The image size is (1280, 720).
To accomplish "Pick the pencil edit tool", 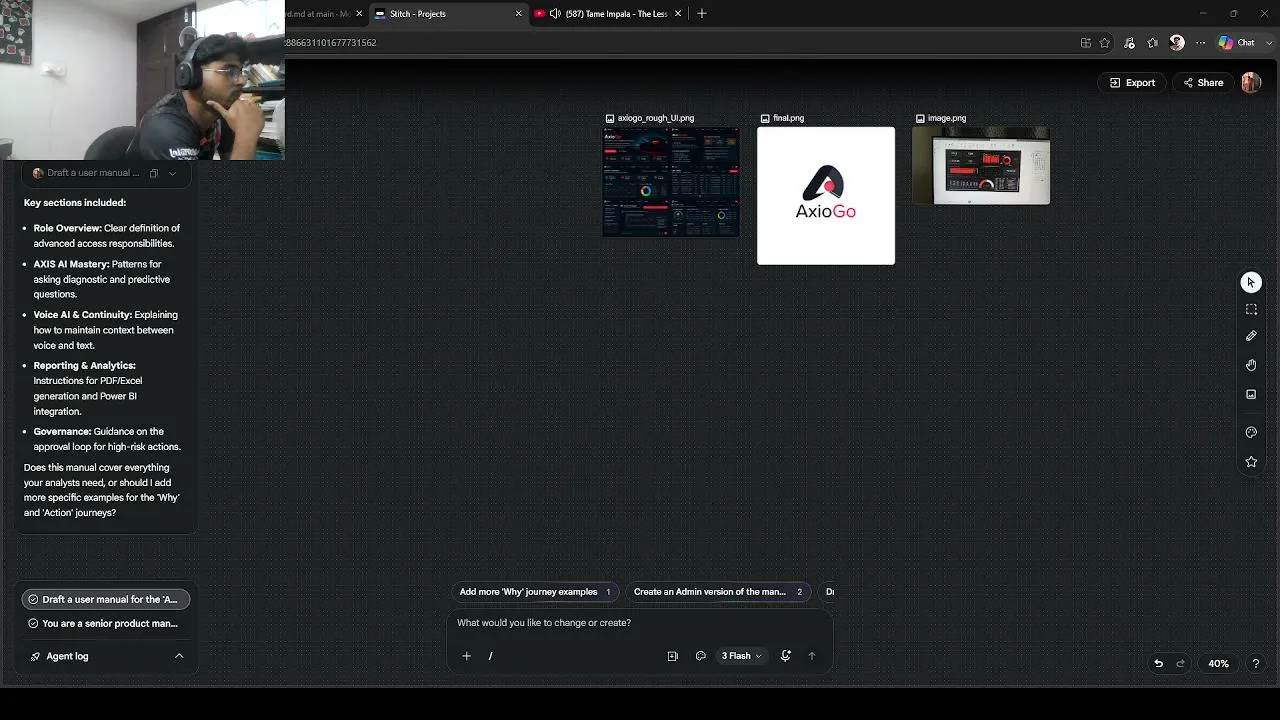I will coord(1251,336).
